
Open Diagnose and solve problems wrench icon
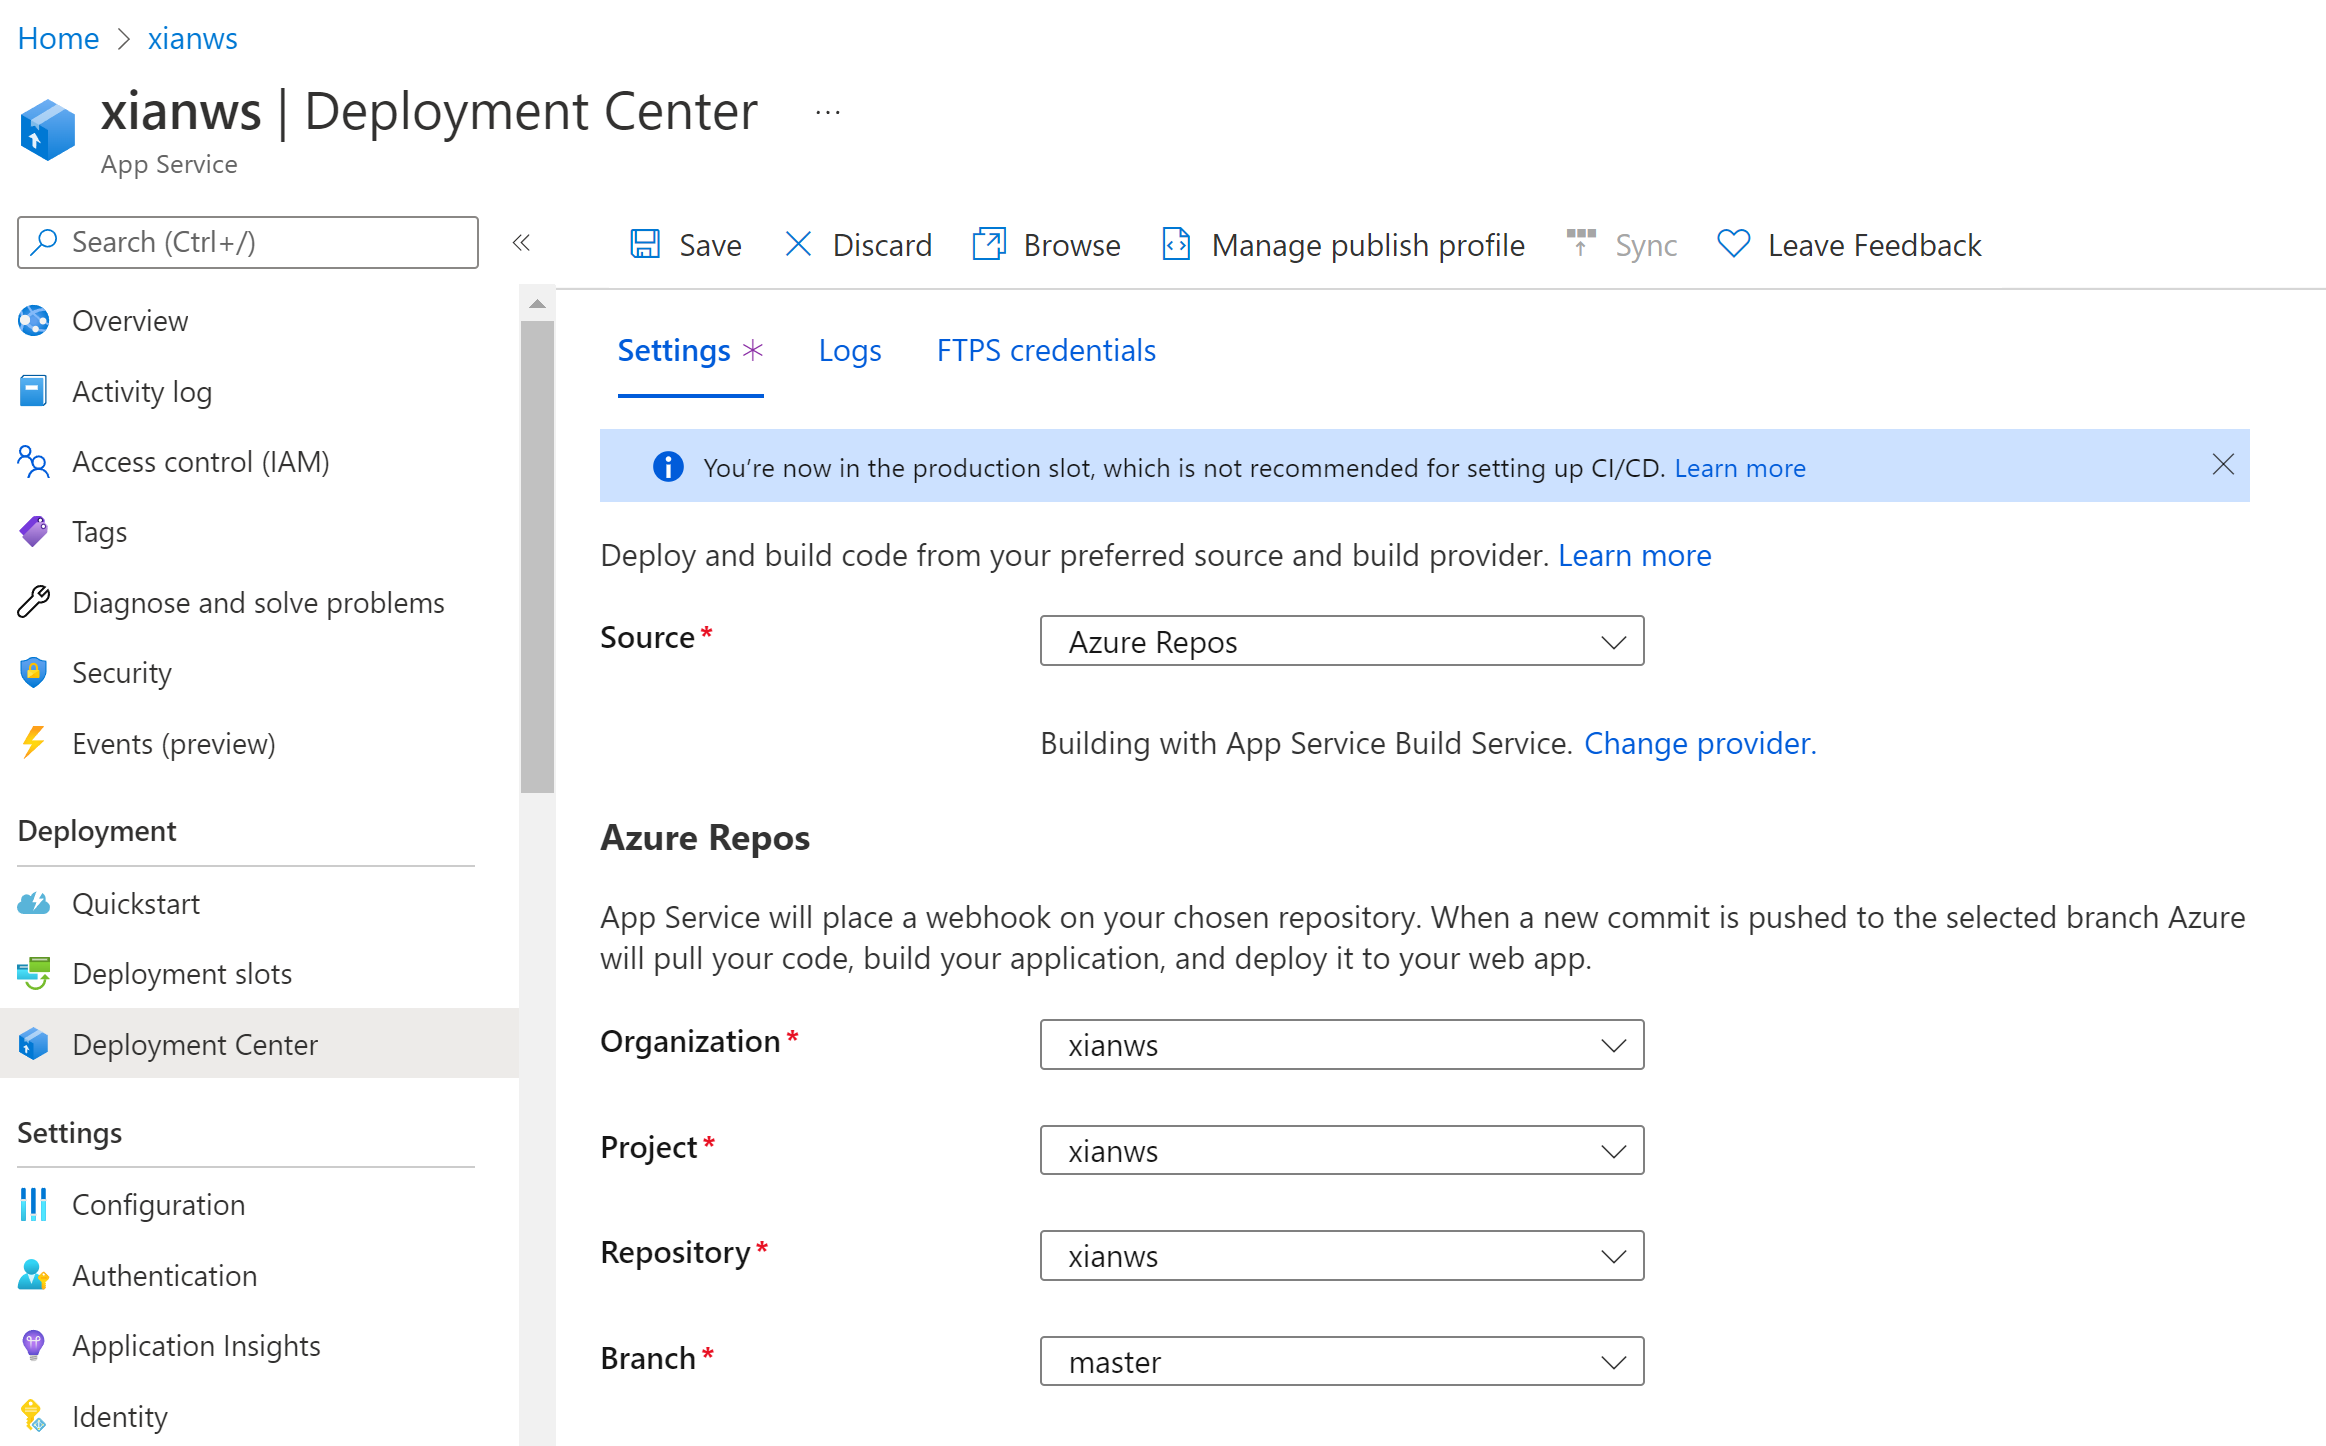[34, 602]
